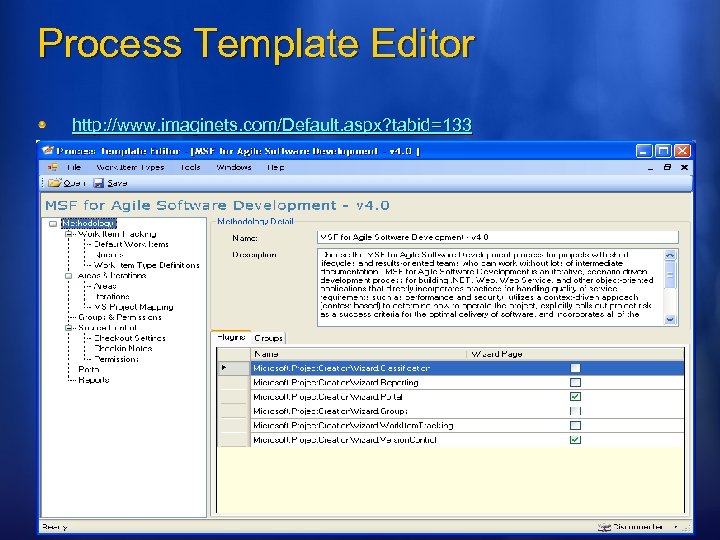This screenshot has width=720, height=540.
Task: Click the Save floppy disk icon
Action: point(99,183)
